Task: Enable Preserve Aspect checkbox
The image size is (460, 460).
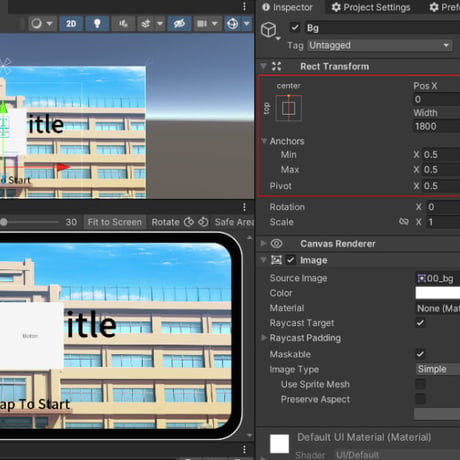Action: (420, 399)
